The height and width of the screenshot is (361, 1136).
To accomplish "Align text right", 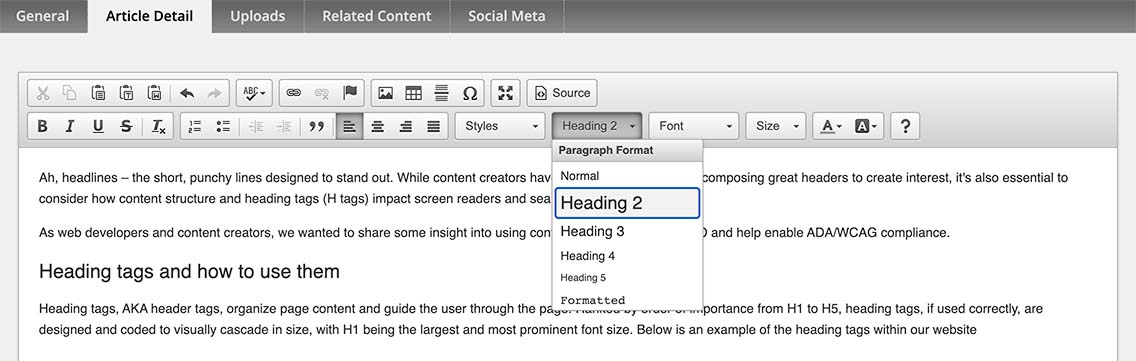I will [x=406, y=126].
